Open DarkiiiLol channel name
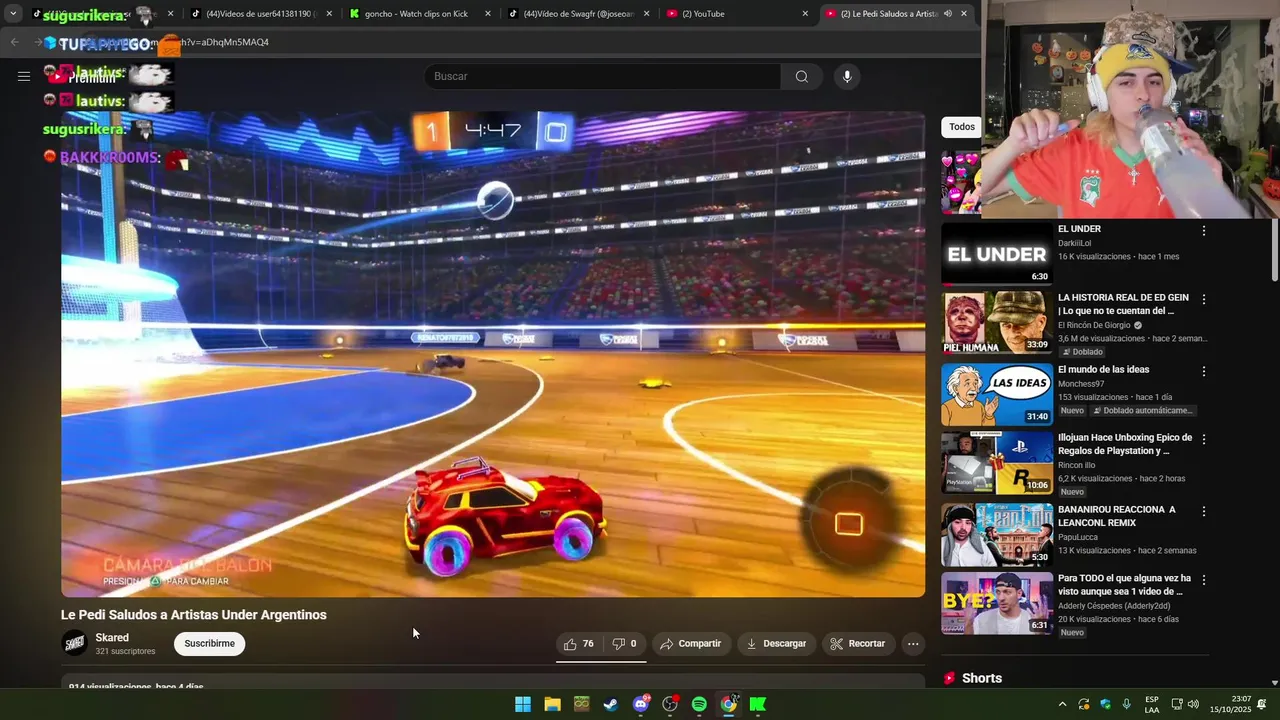 [x=1075, y=243]
